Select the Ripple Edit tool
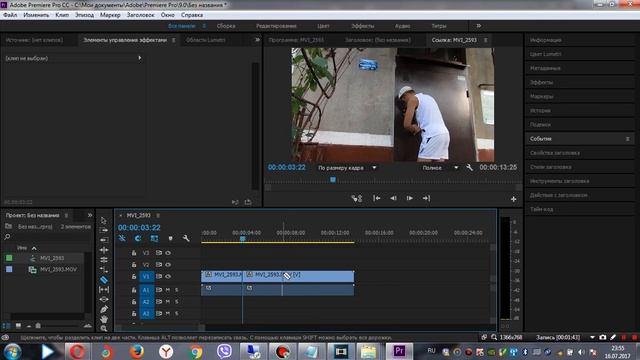The image size is (640, 360). pos(104,240)
